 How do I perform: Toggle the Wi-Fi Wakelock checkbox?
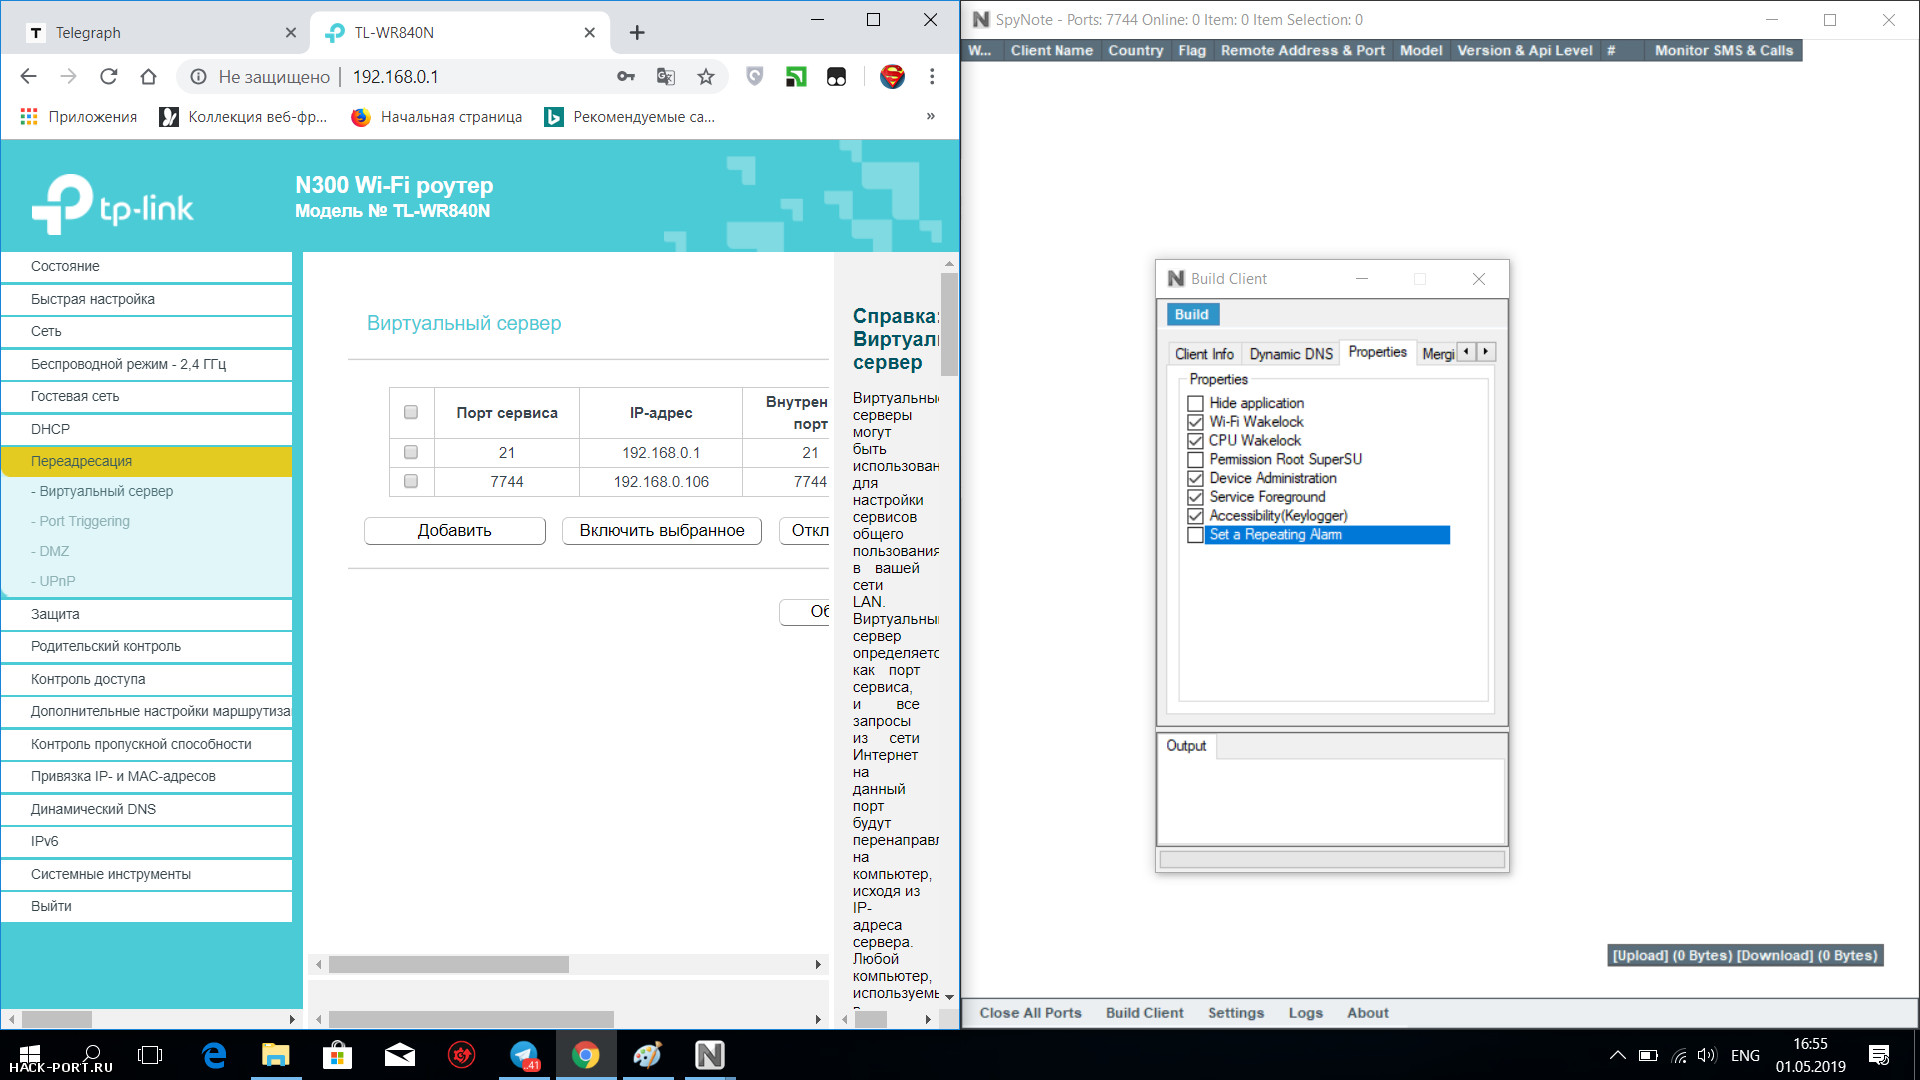(x=1195, y=422)
